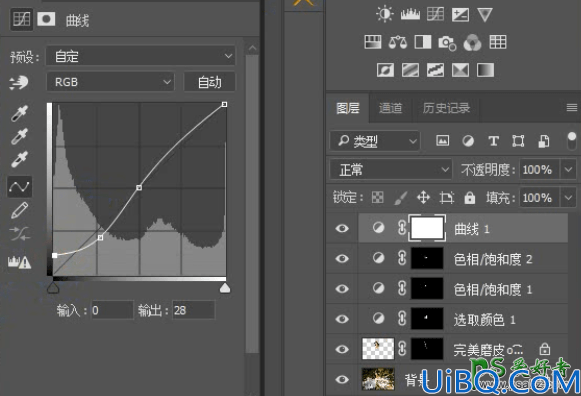This screenshot has width=581, height=396.
Task: Select the edit-points curve tool
Action: coord(20,186)
